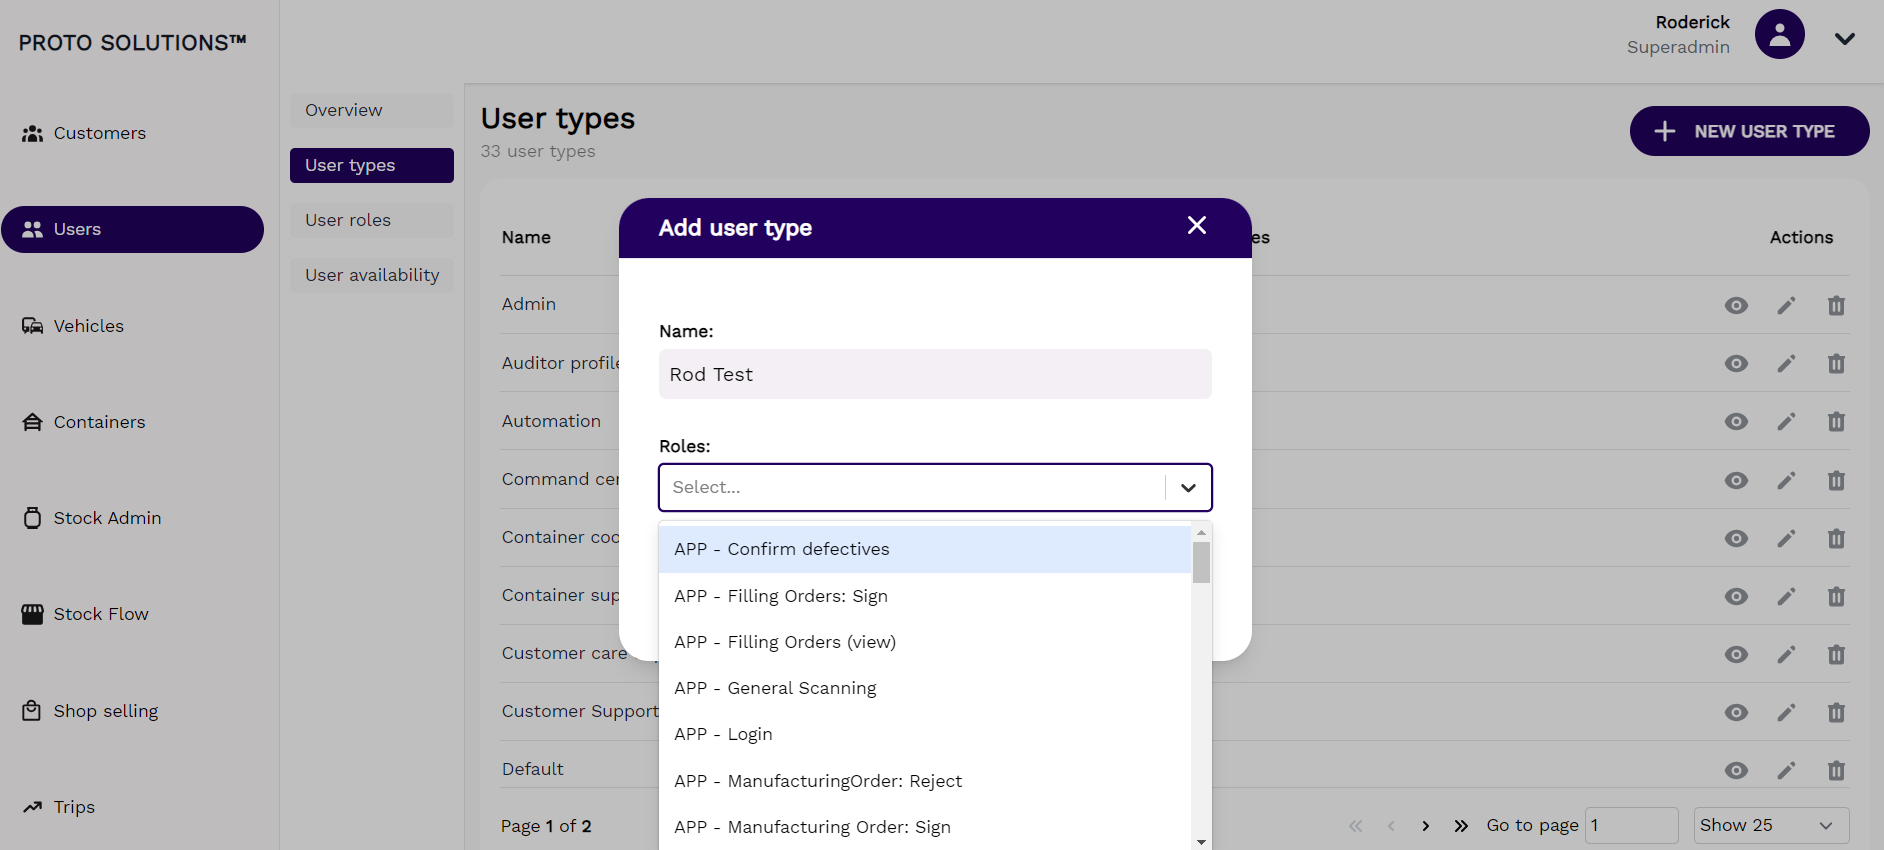Image resolution: width=1884 pixels, height=850 pixels.
Task: Open the User availability tab
Action: tap(372, 275)
